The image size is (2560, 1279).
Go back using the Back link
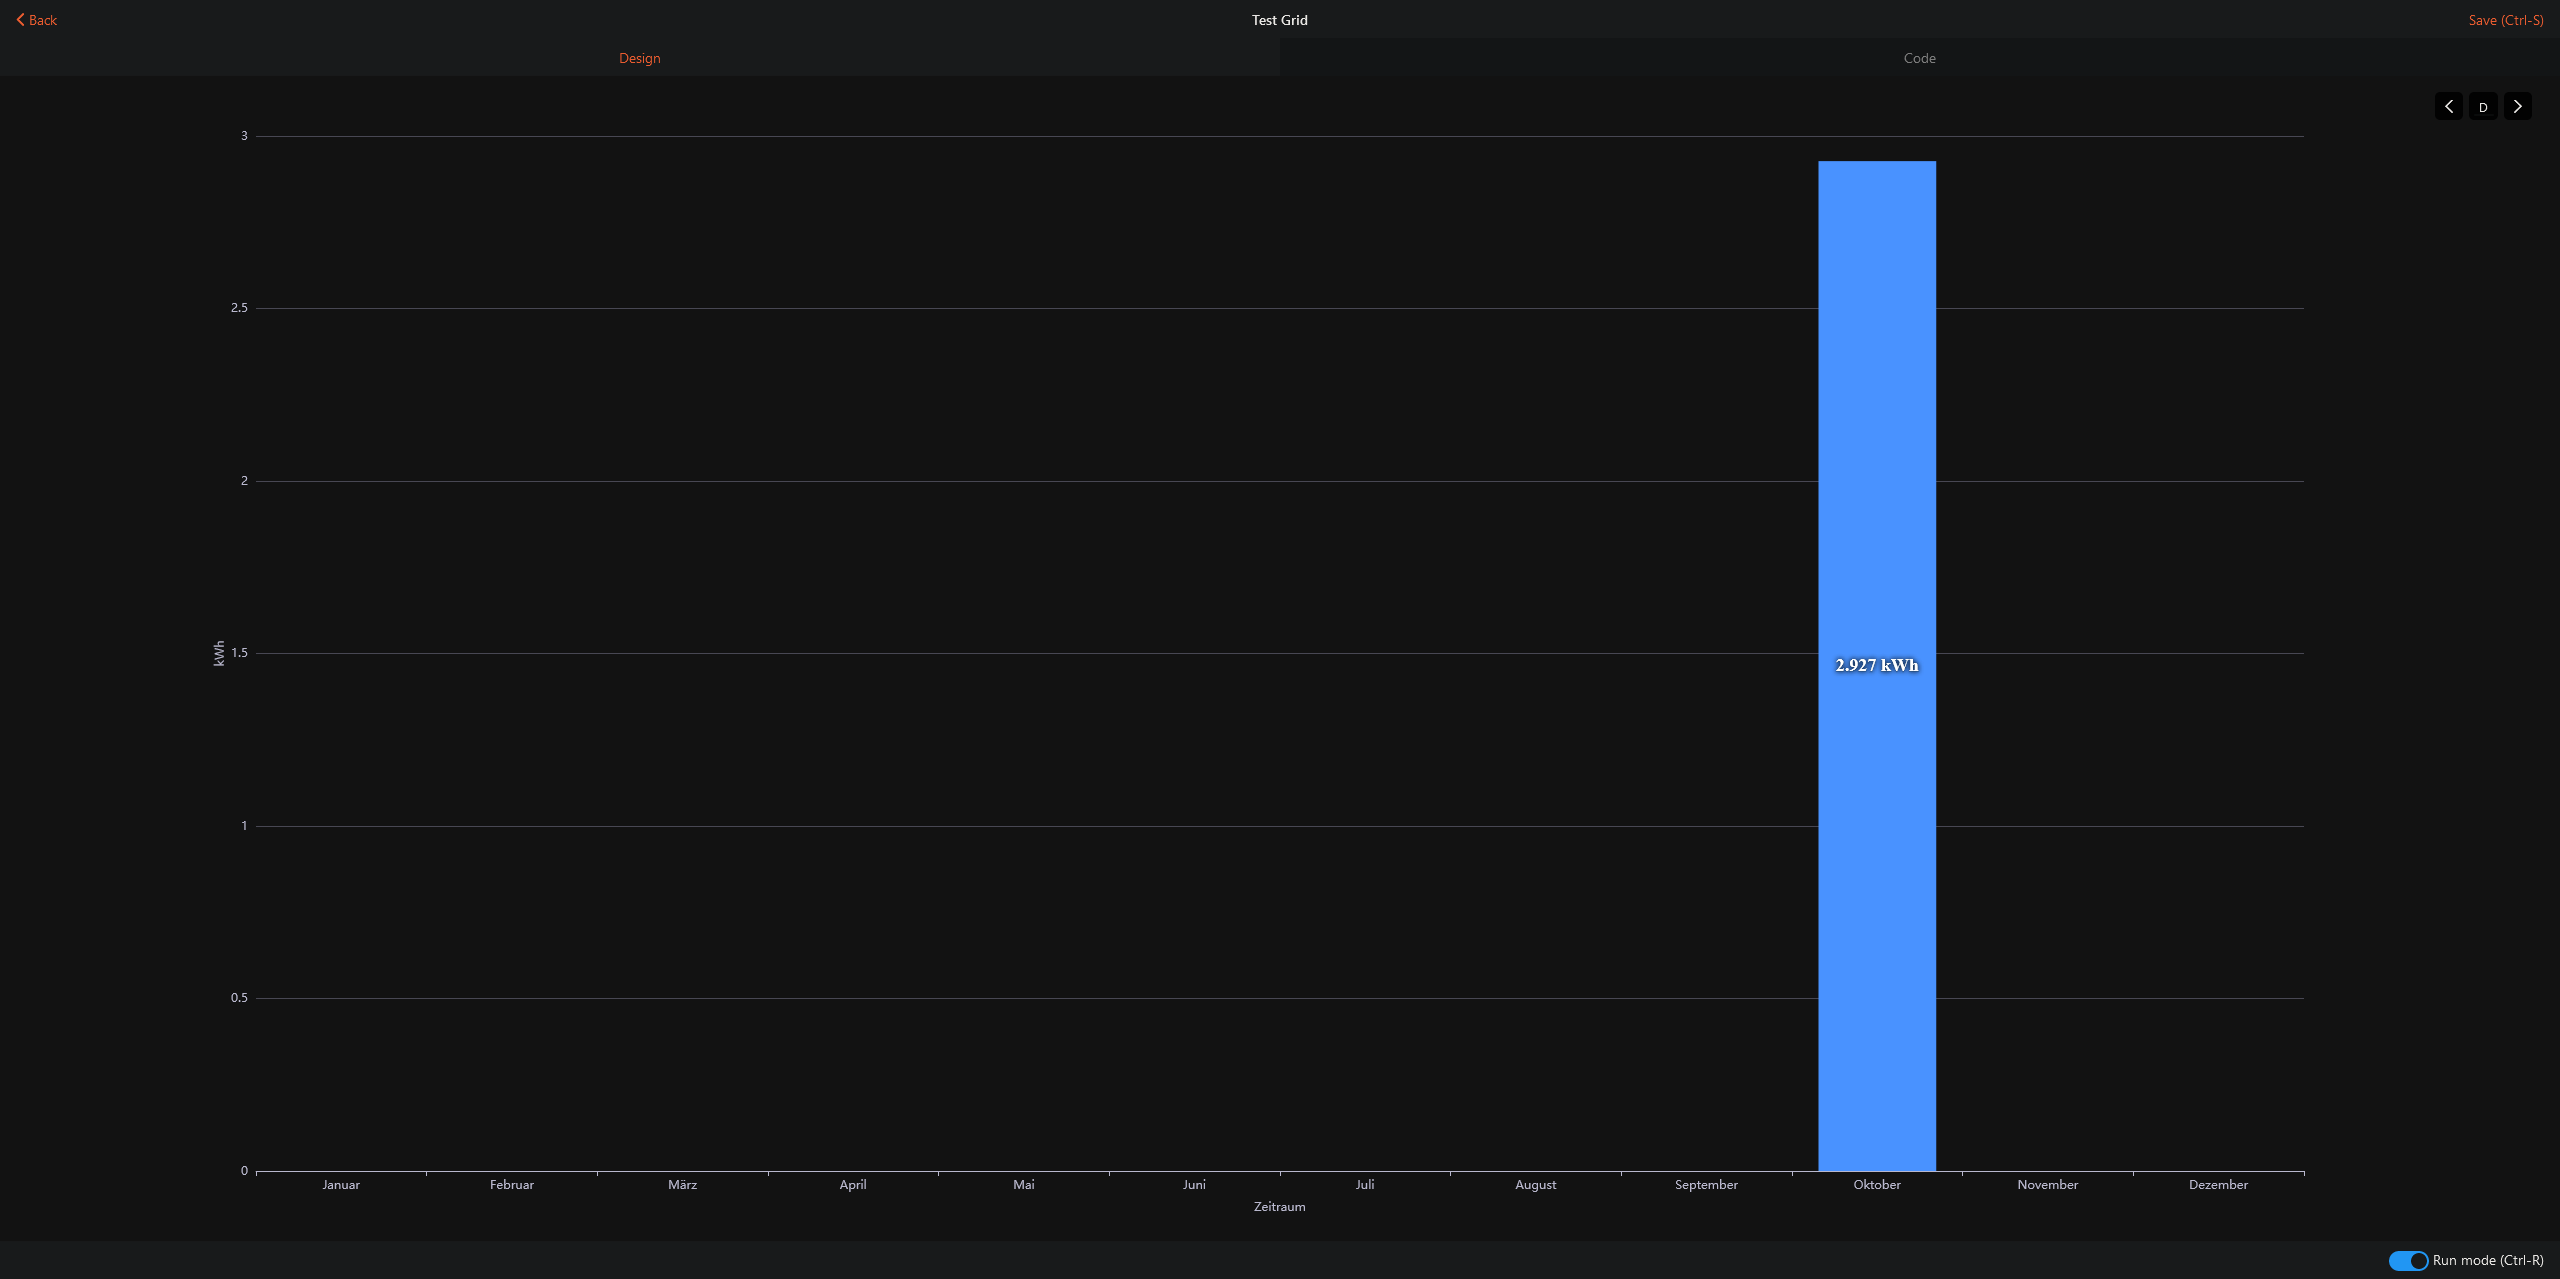(x=37, y=20)
